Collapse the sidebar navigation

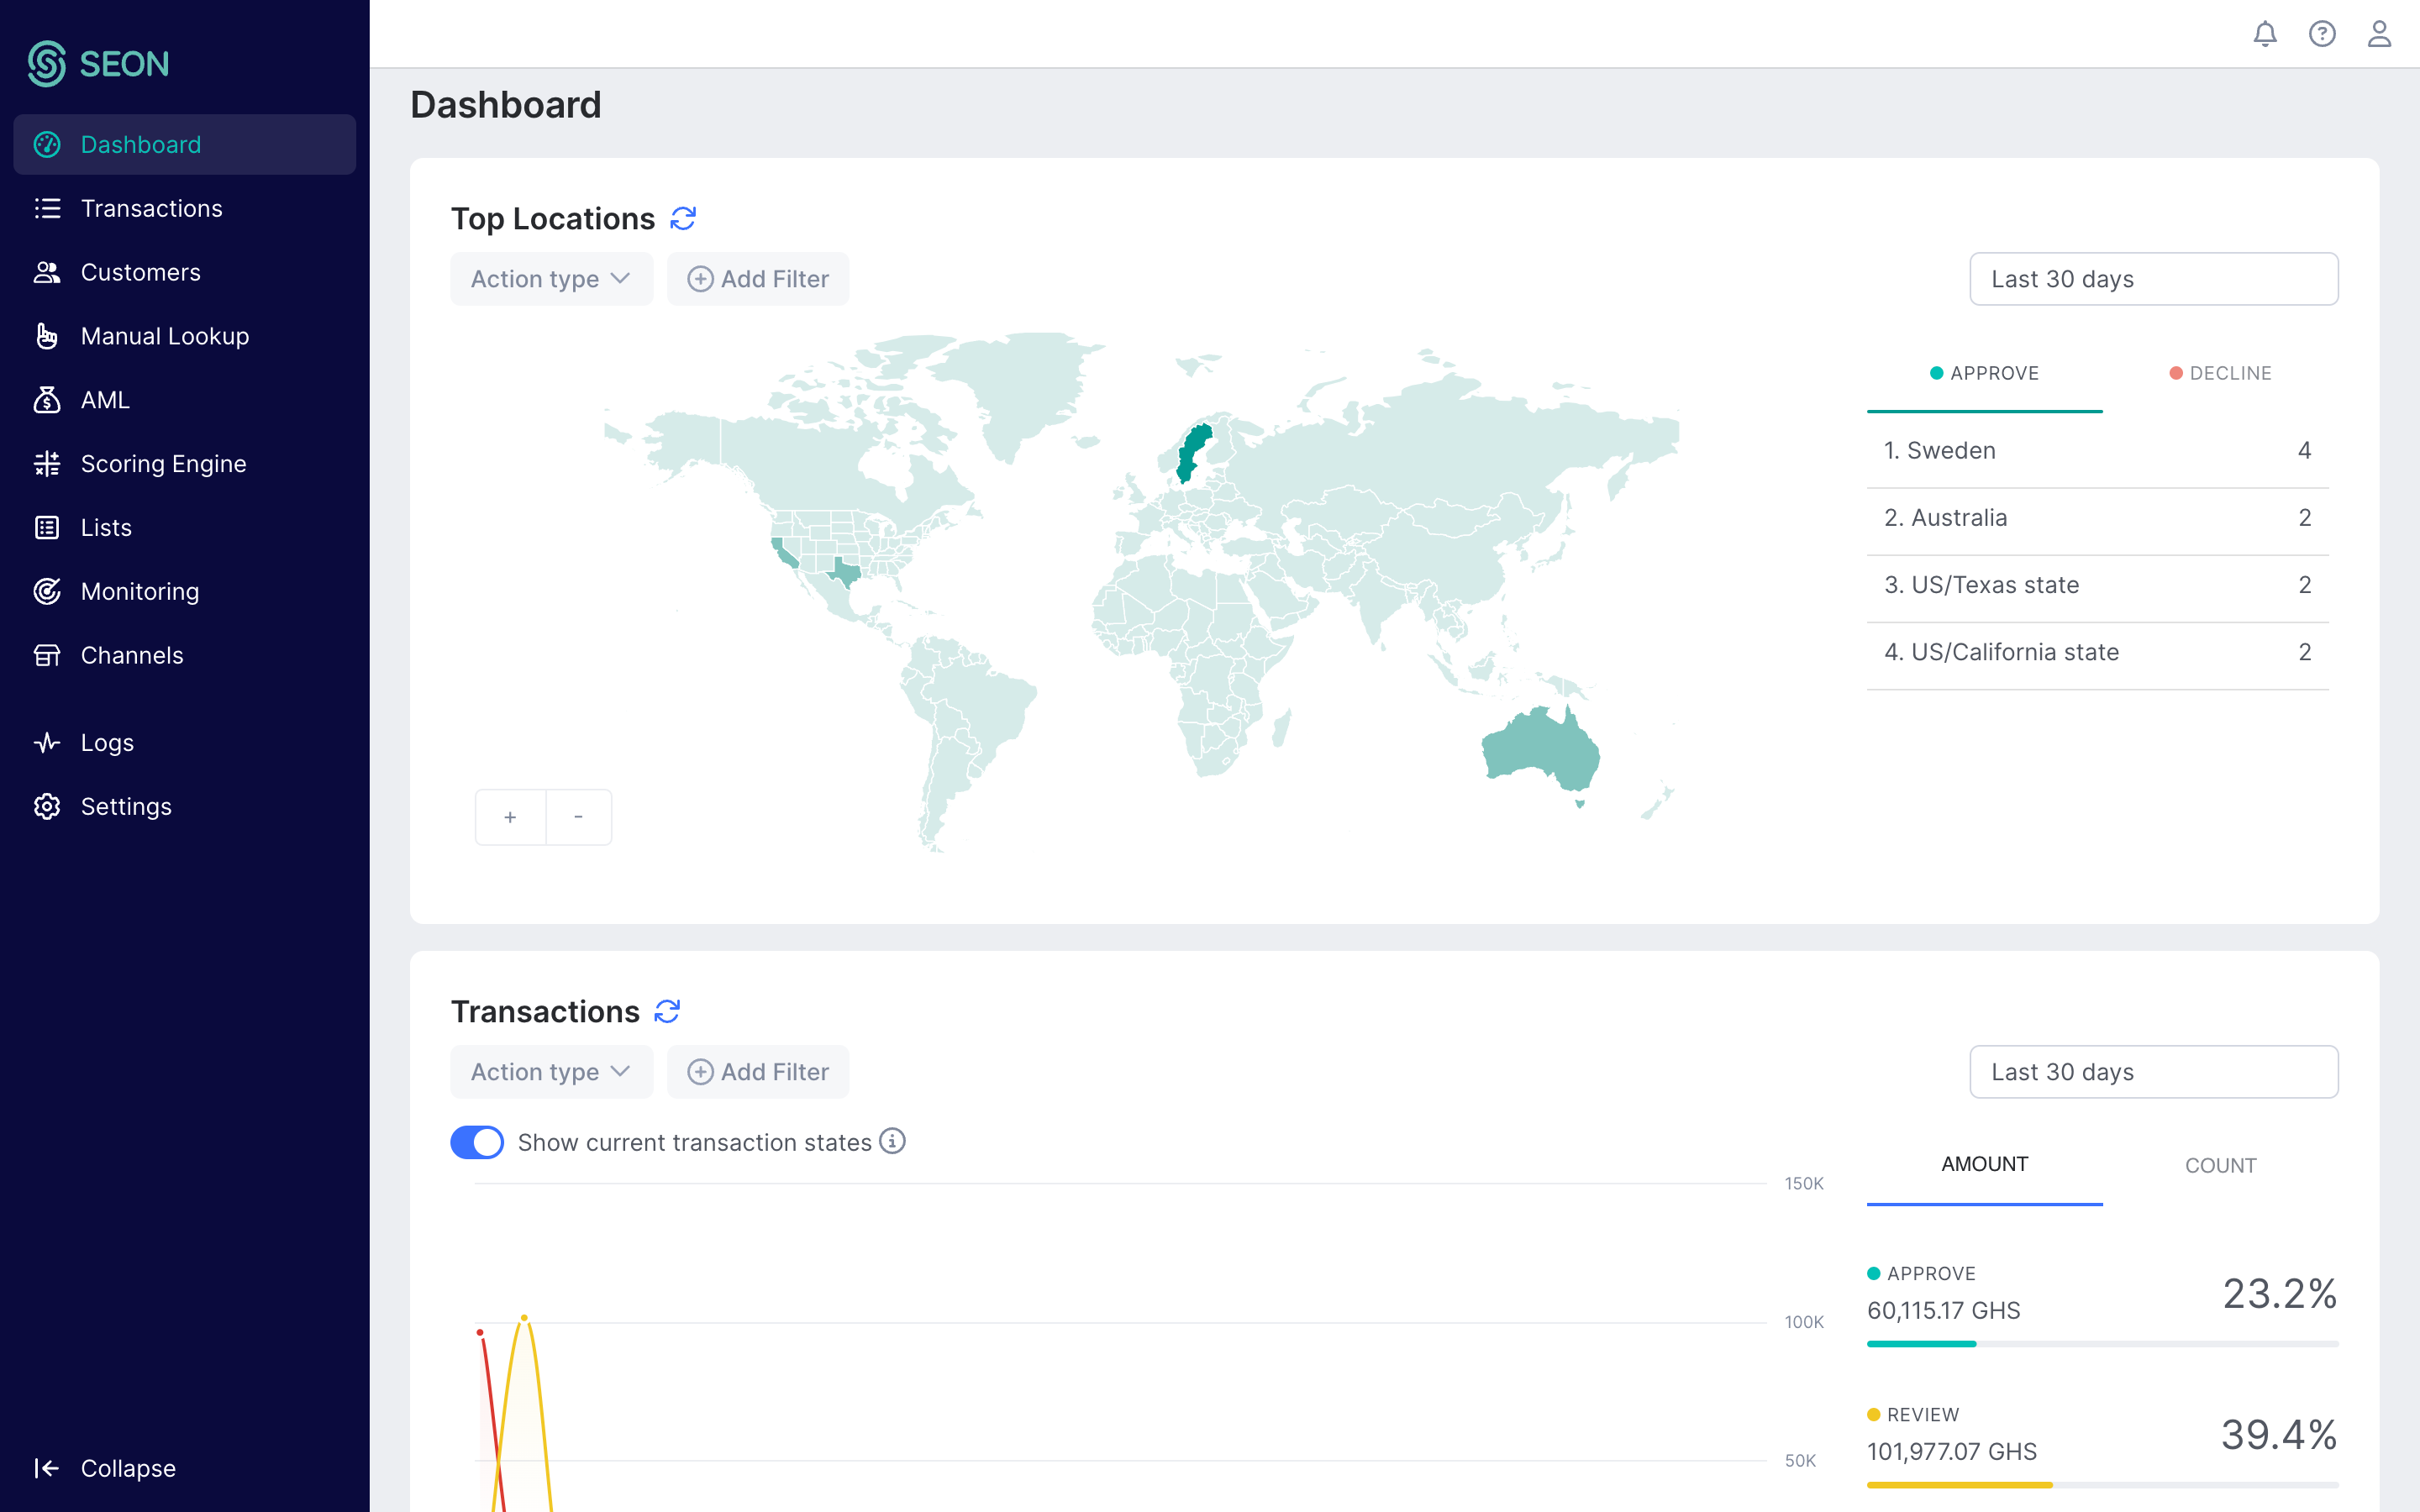[x=105, y=1467]
